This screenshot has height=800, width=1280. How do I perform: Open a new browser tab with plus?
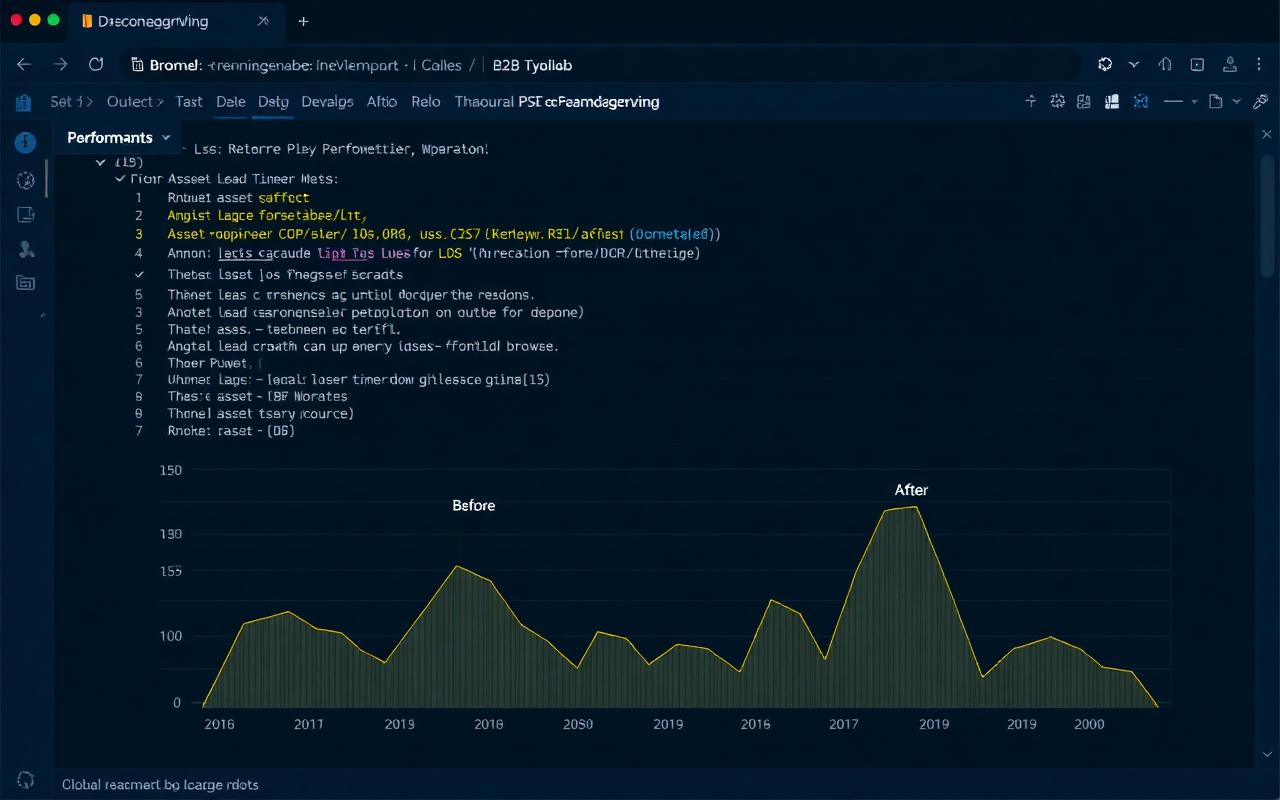tap(303, 21)
